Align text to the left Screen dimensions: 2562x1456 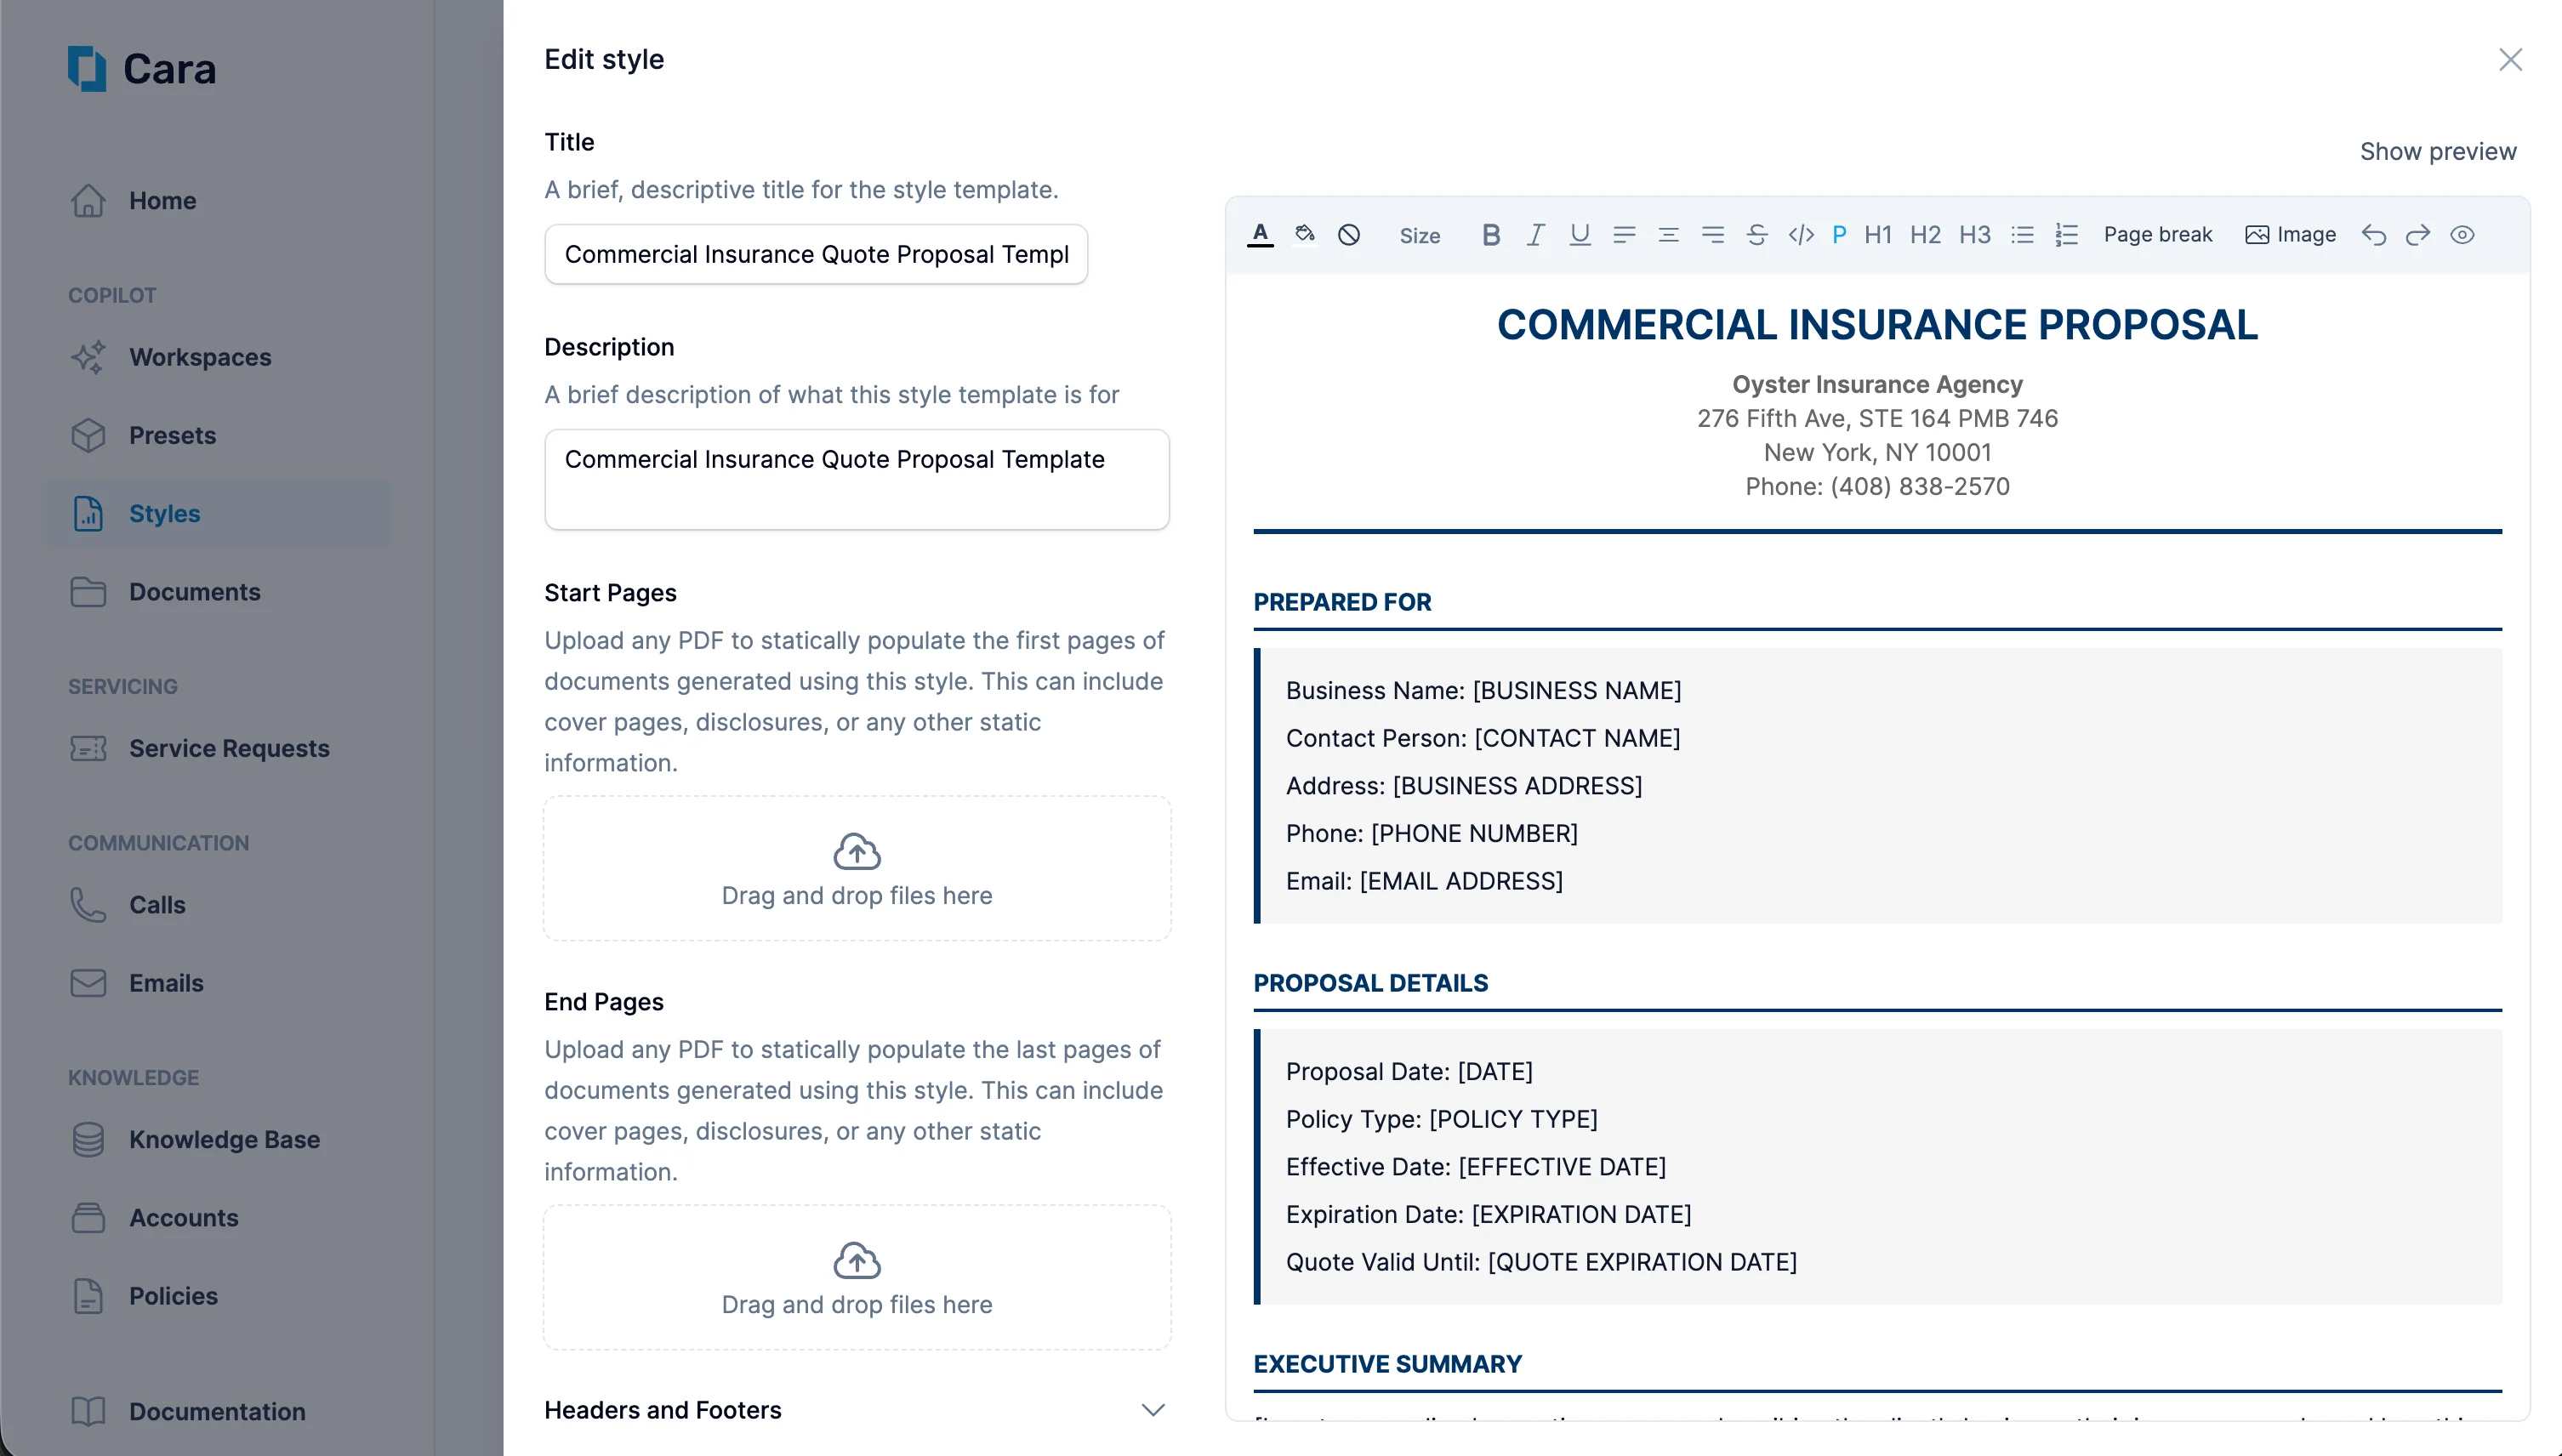coord(1624,235)
